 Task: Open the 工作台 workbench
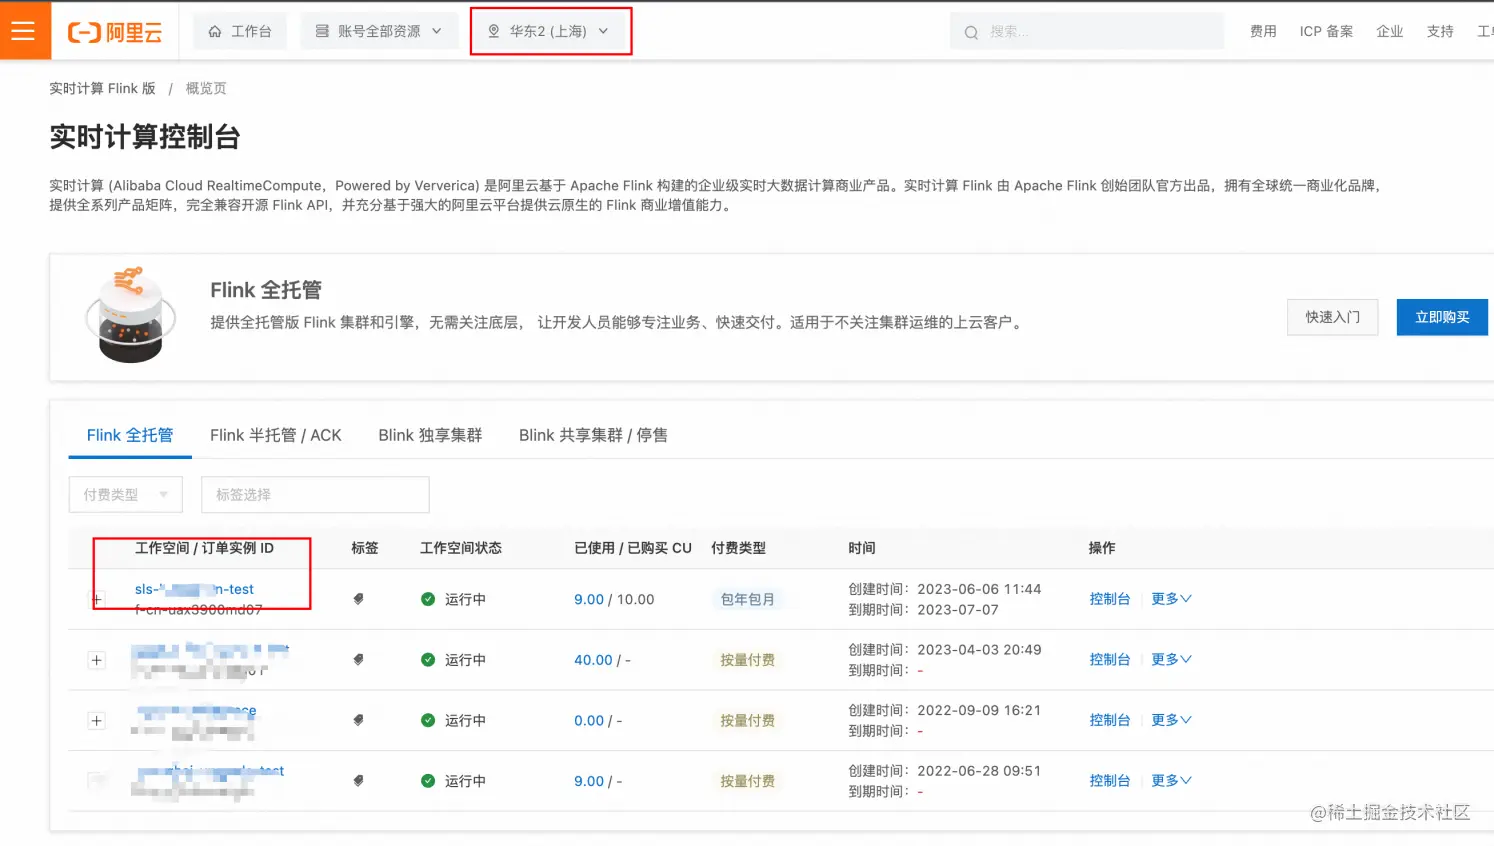pyautogui.click(x=240, y=32)
